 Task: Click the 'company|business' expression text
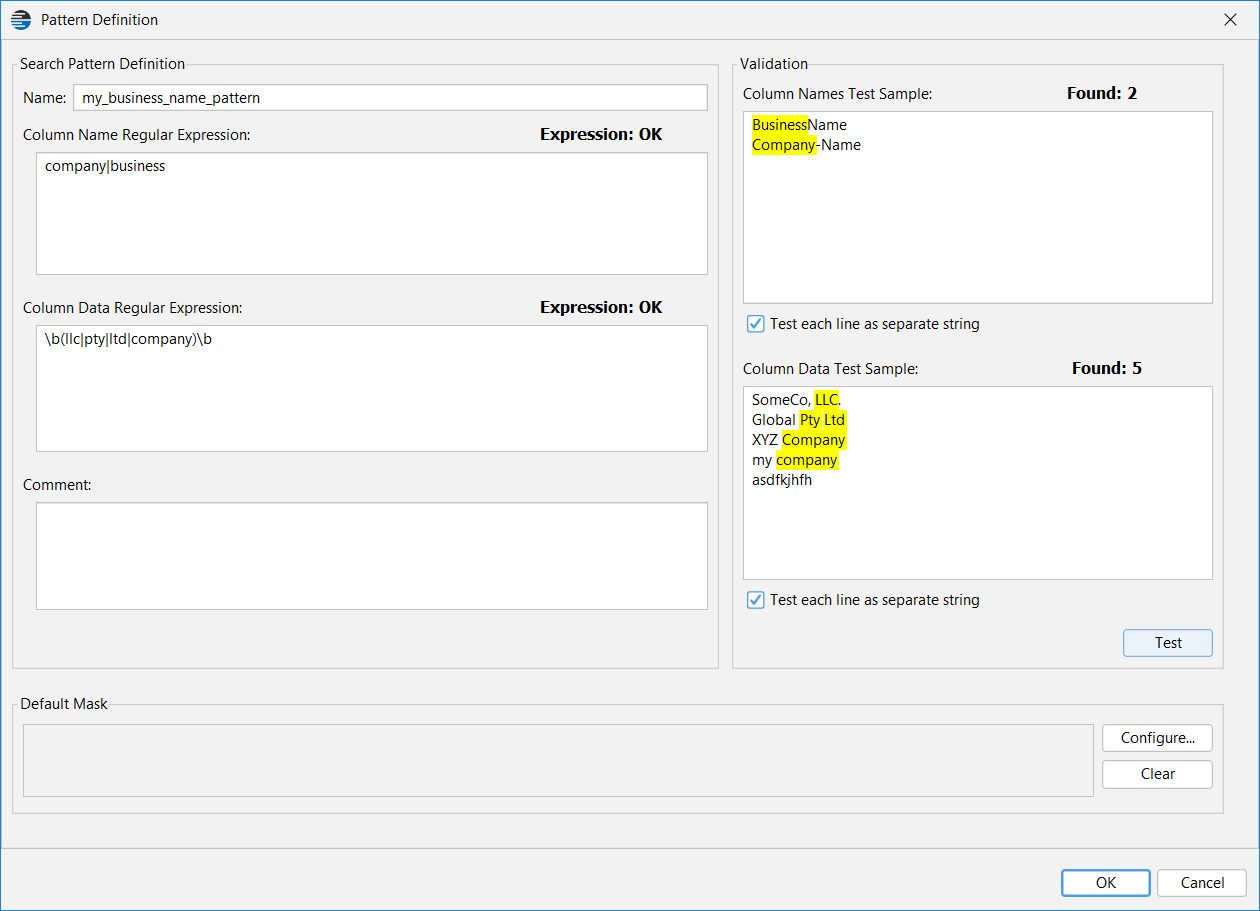[105, 167]
